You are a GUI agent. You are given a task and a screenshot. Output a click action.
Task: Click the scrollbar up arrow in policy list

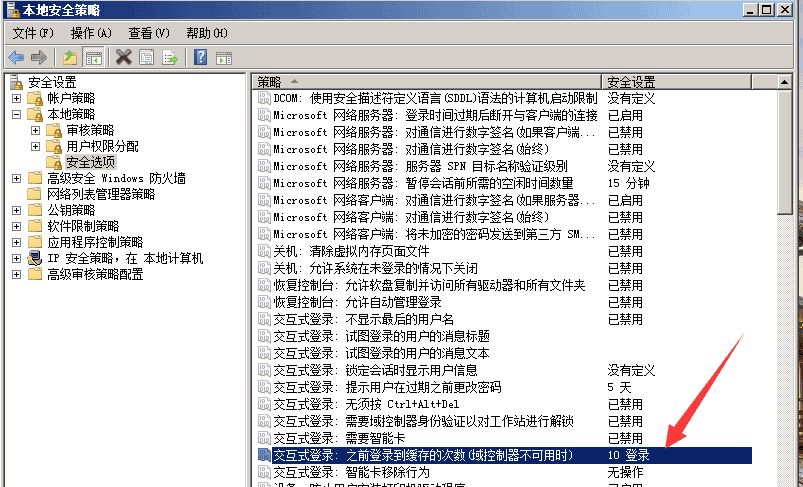785,82
